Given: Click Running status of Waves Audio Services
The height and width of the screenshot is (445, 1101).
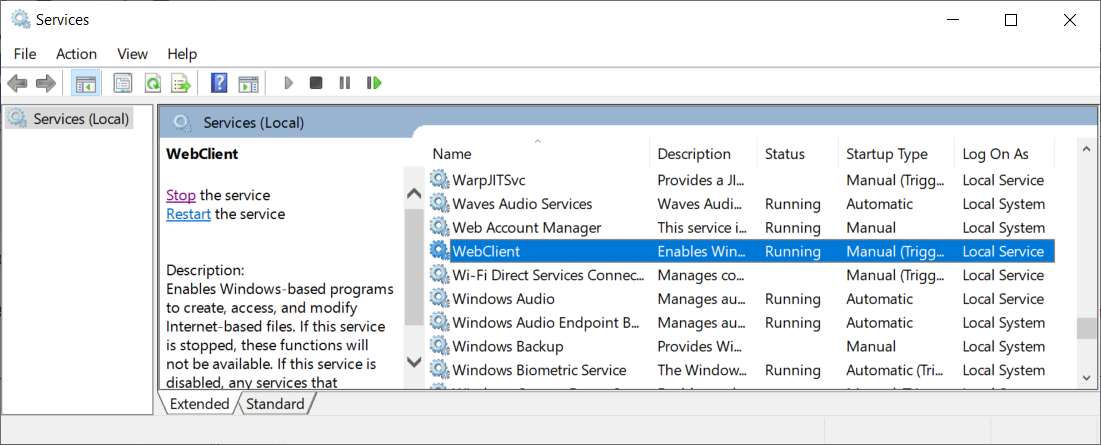Looking at the screenshot, I should 793,204.
